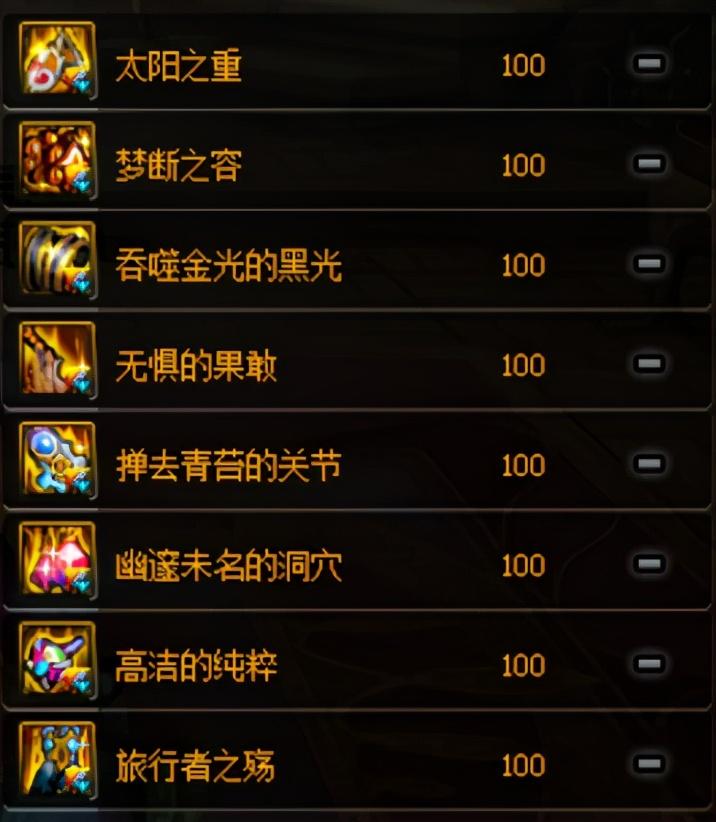
Task: Decrease quantity for 幽邃未名的洞穴
Action: click(x=649, y=564)
